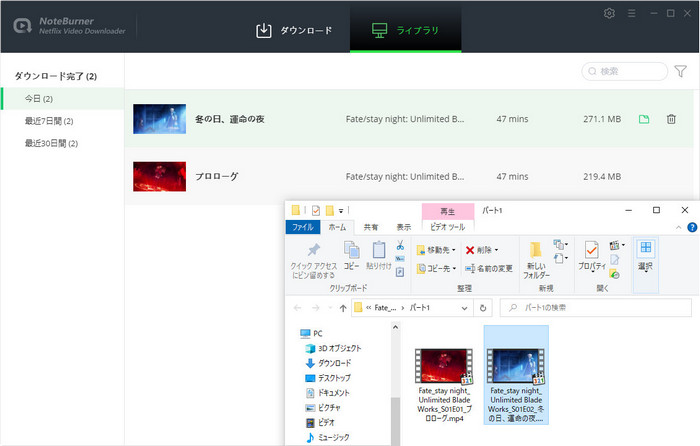Select the S01E01_プロローグ.mp4 file
This screenshot has width=700, height=446.
pyautogui.click(x=444, y=385)
